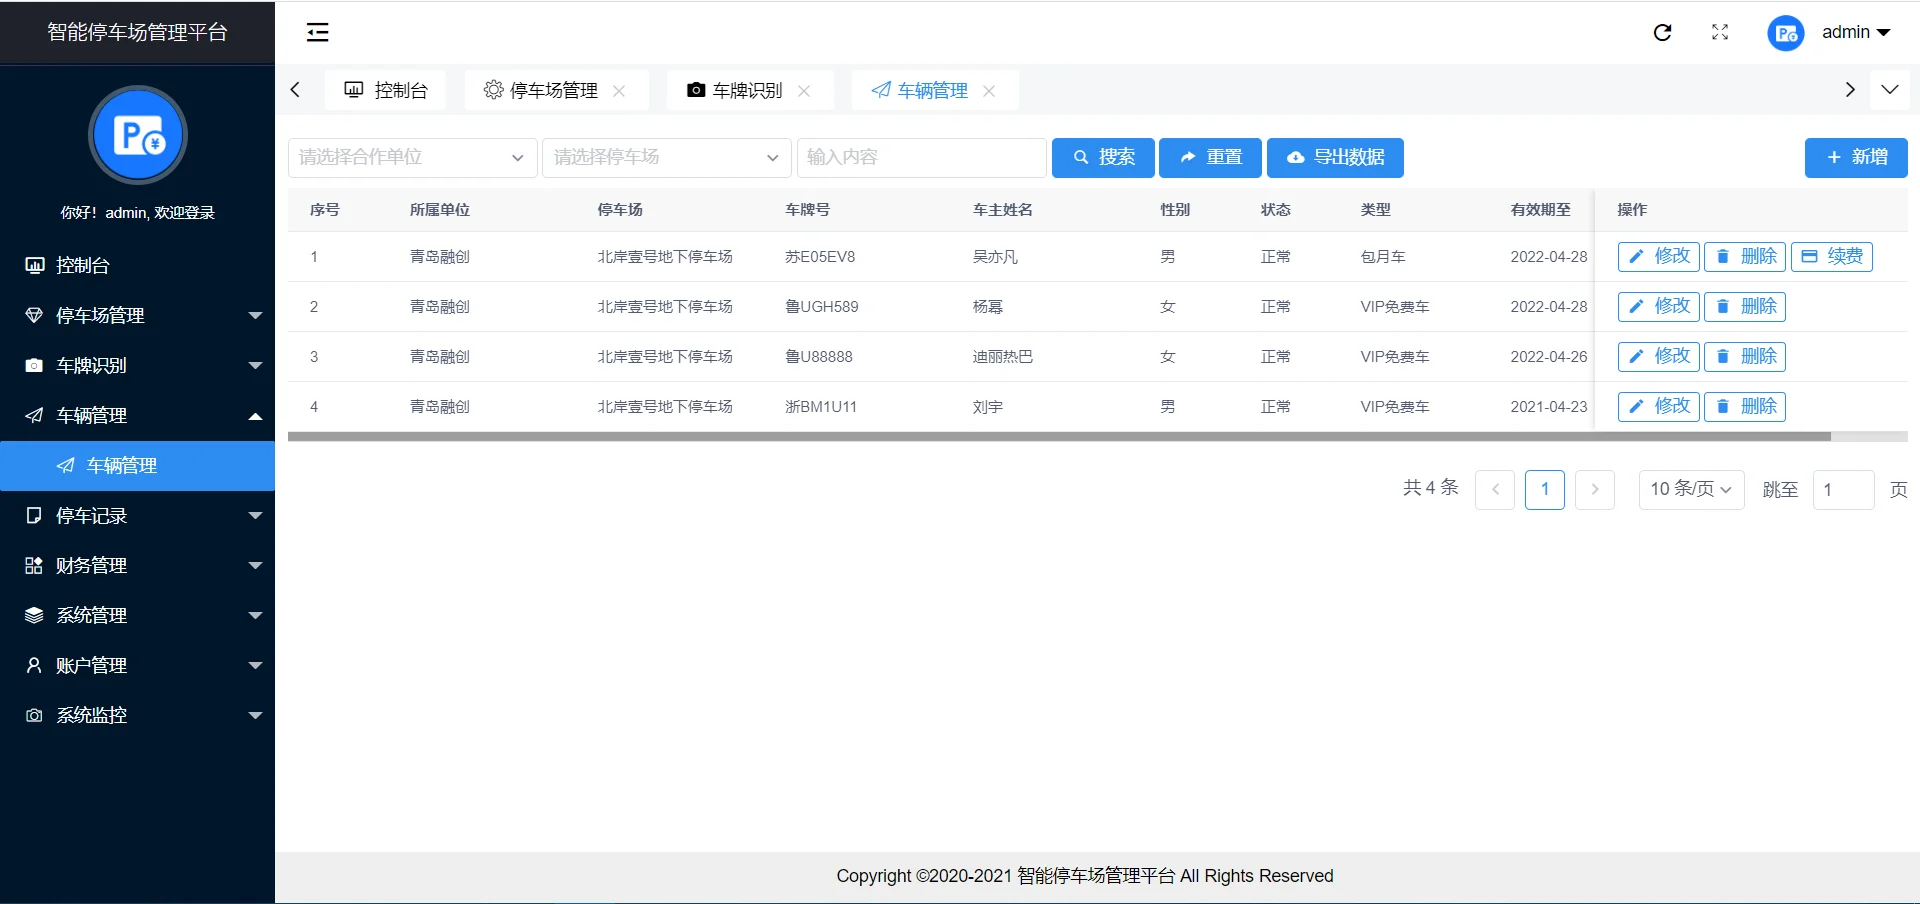The image size is (1920, 904).
Task: Open the 请选择合作单位 dropdown
Action: pos(411,158)
